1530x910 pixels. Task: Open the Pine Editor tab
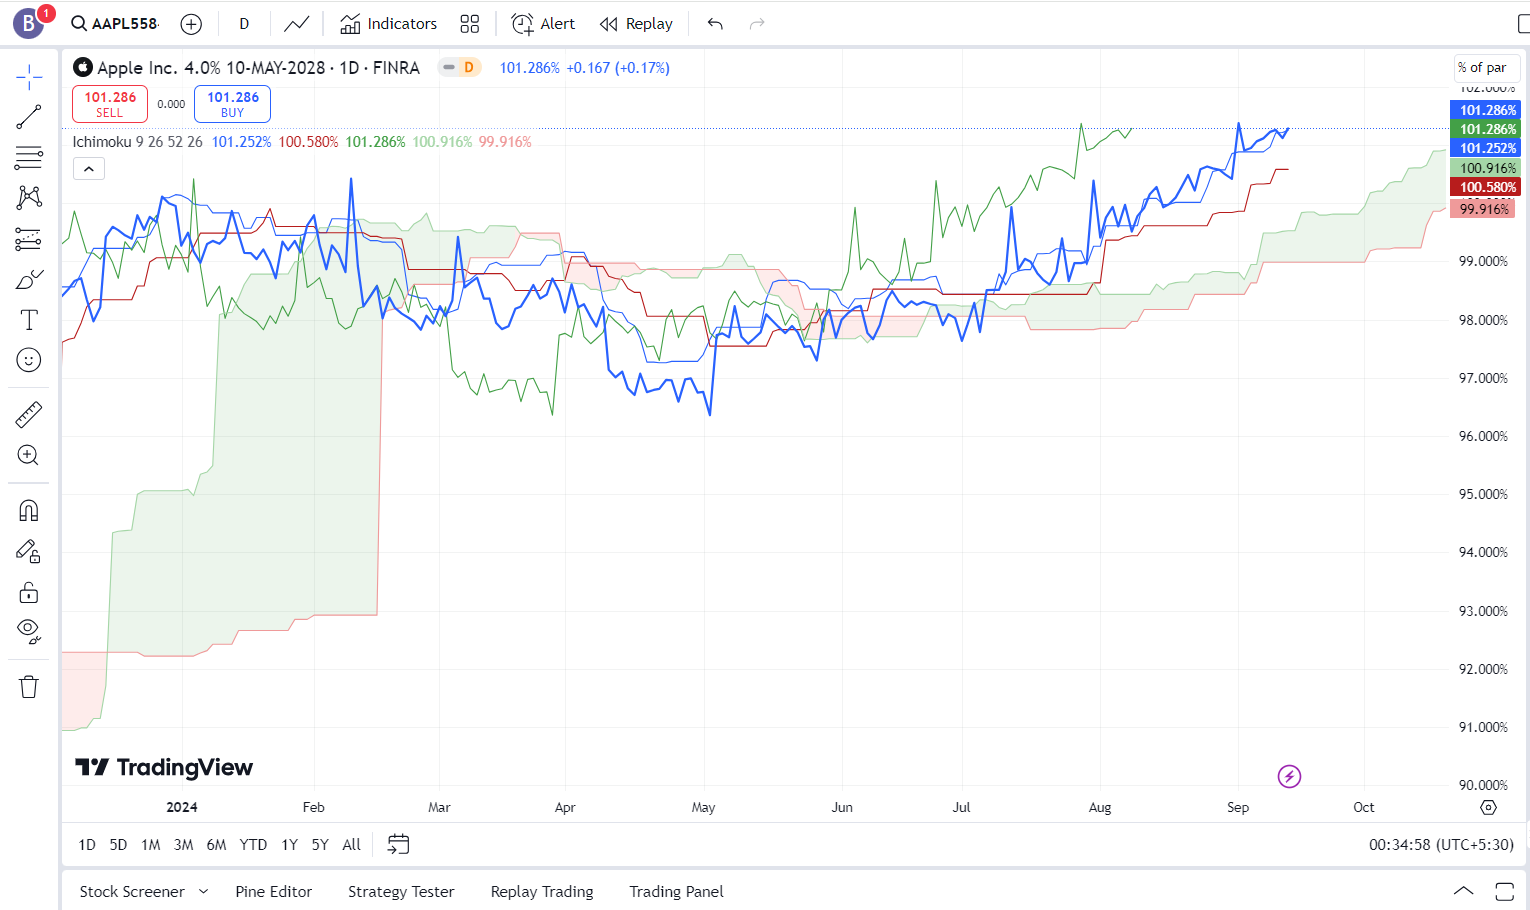tap(274, 892)
